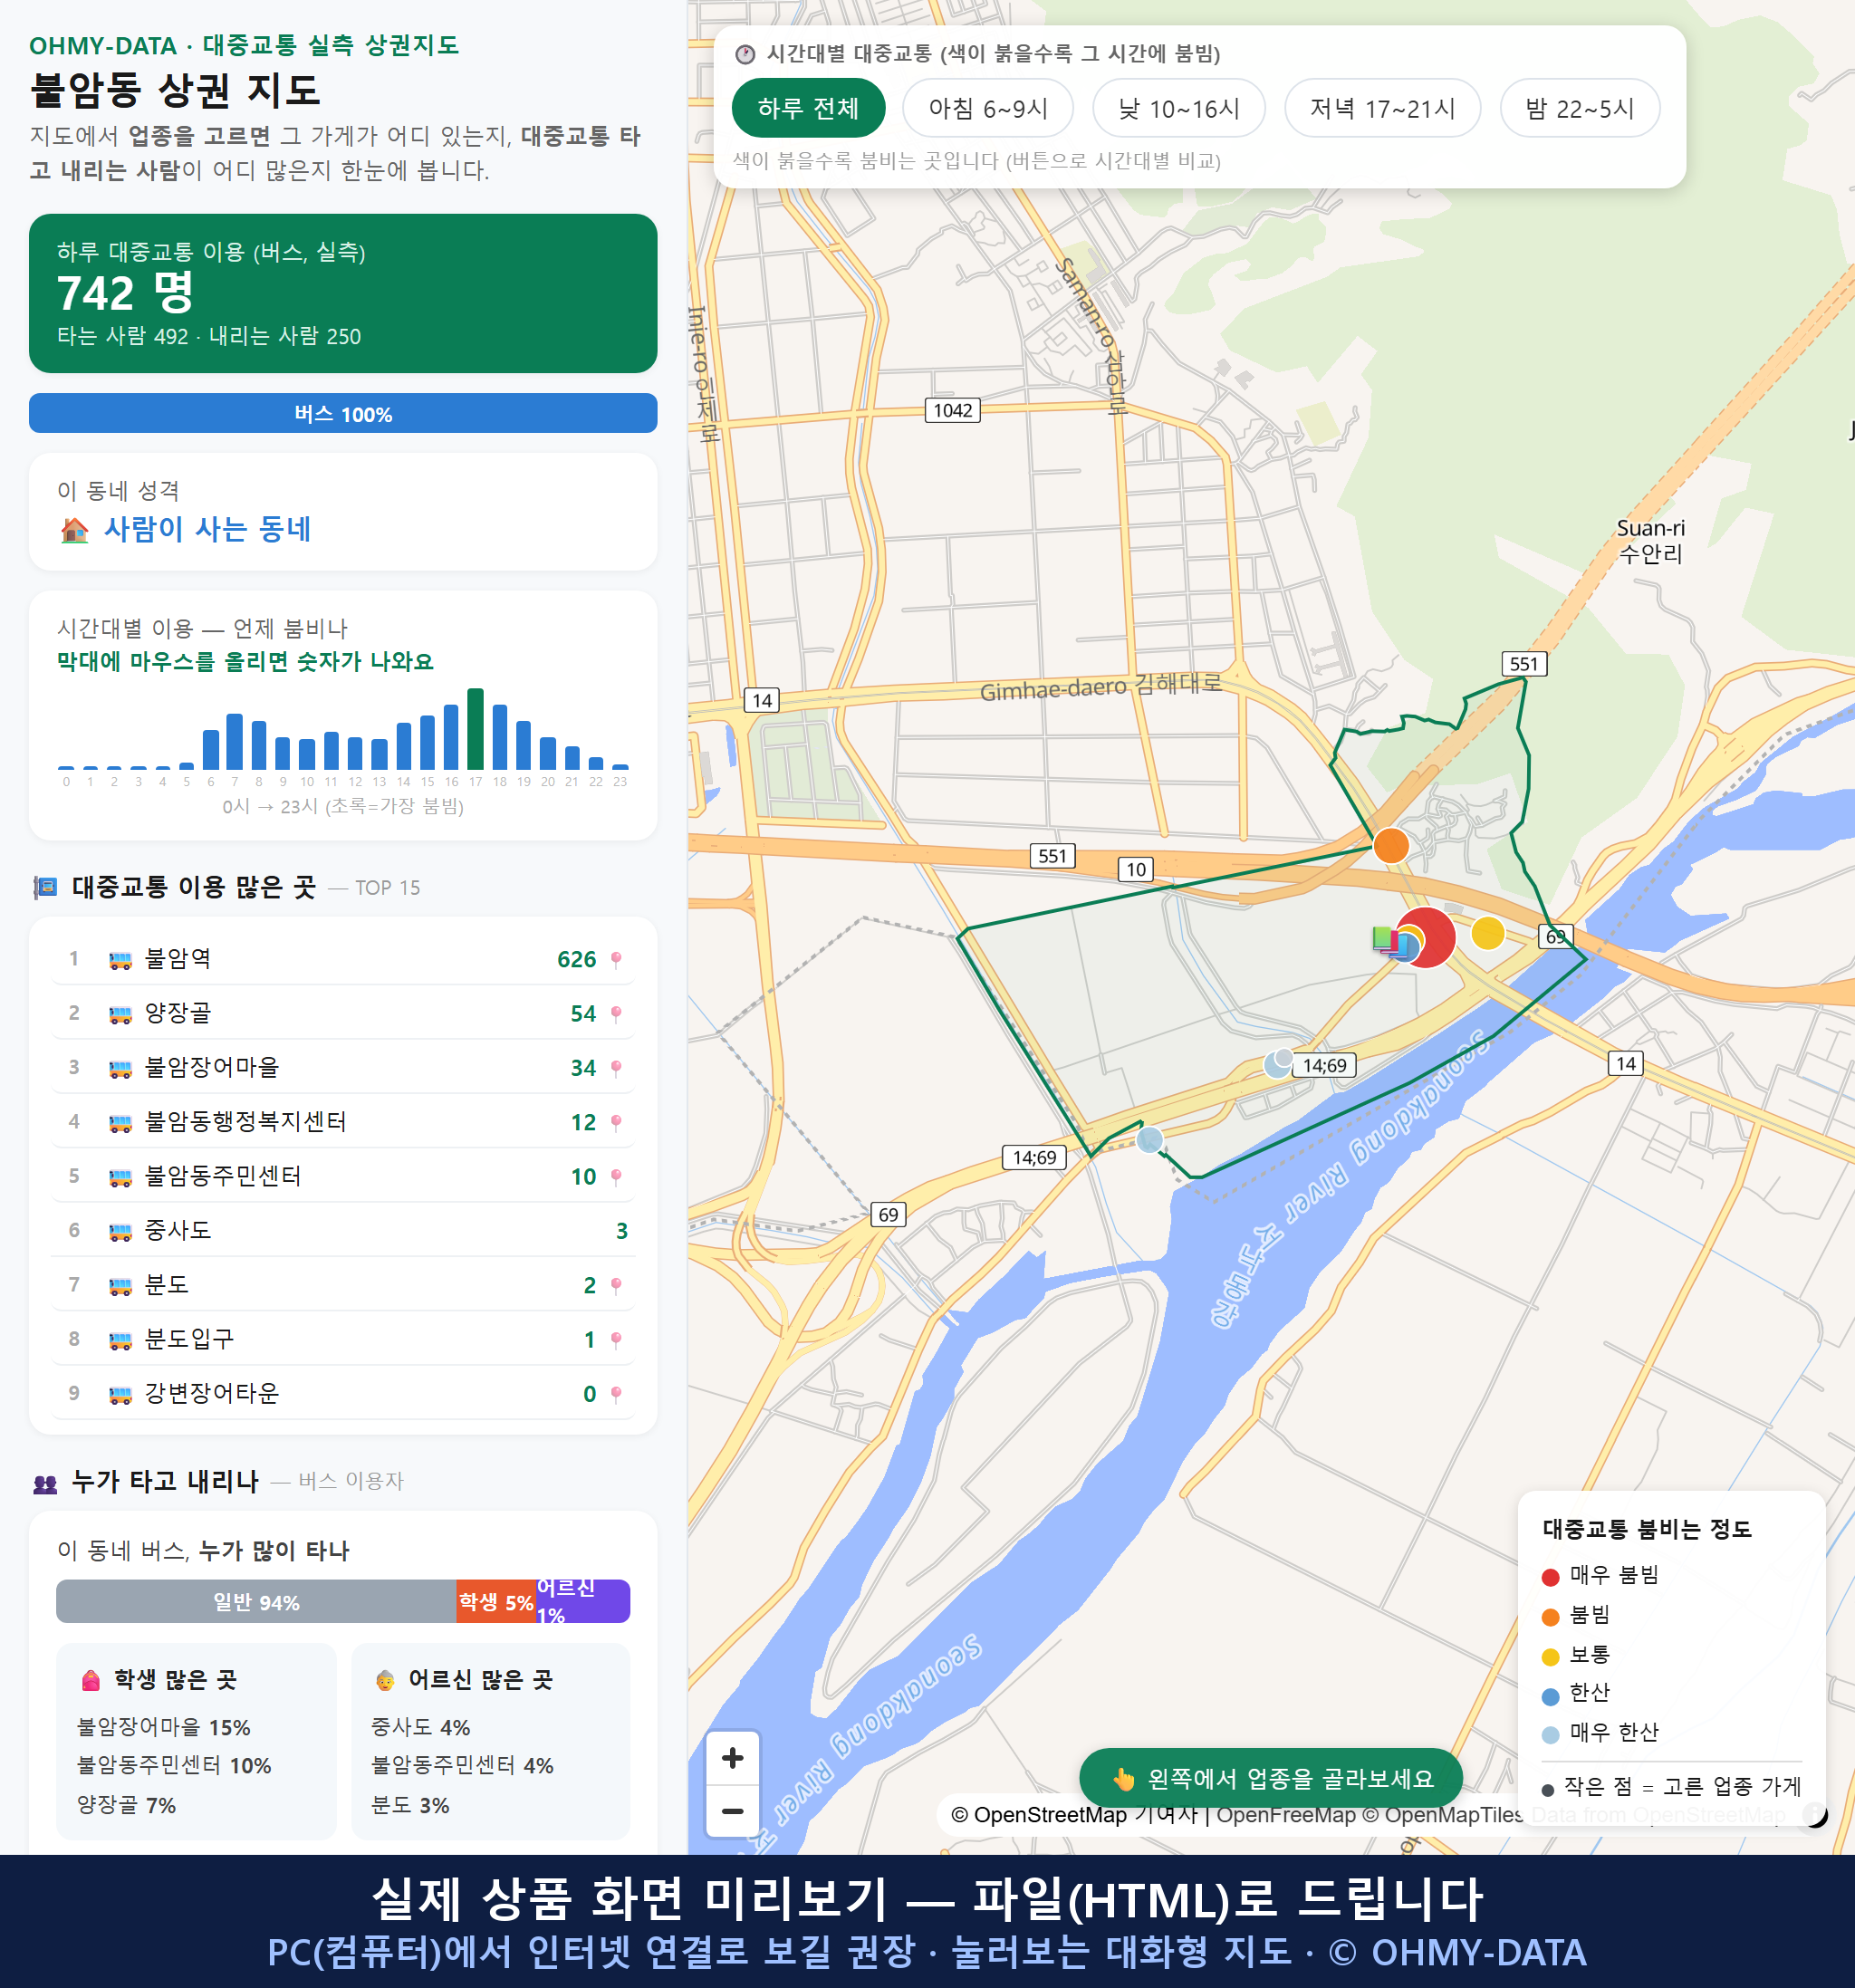Click the 사람이 사는 동네 neighborhood label
Screen dimensions: 1855x1988
pos(208,529)
